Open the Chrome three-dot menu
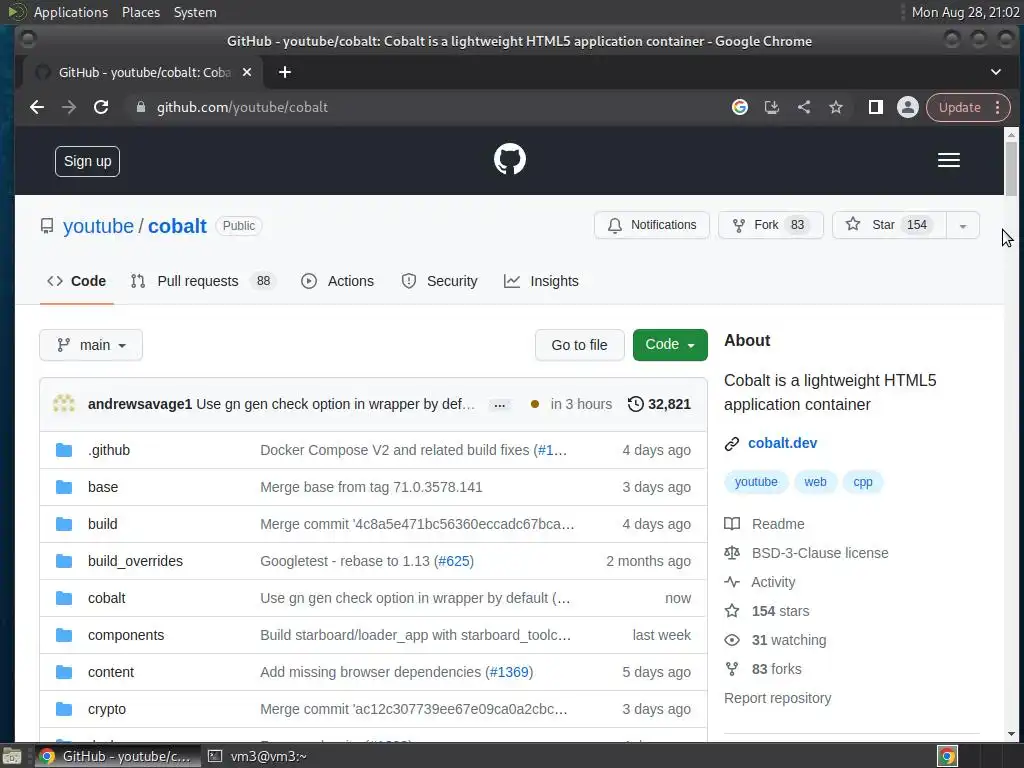The height and width of the screenshot is (768, 1024). [x=997, y=107]
